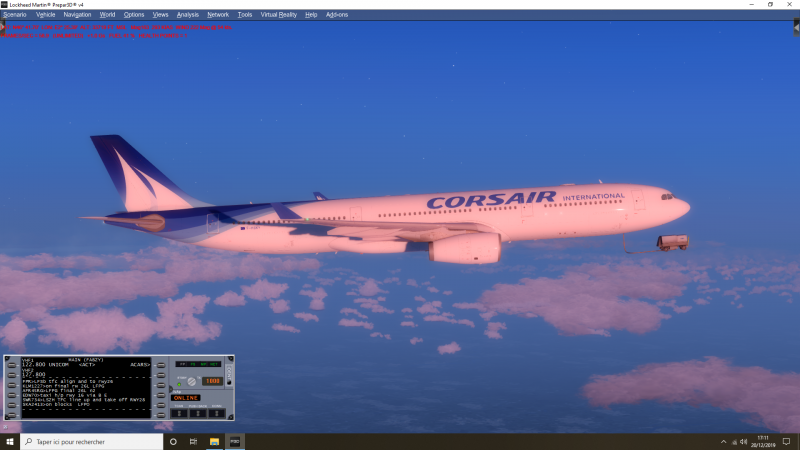Click right line key next to EDW70 message
The image size is (800, 450).
pyautogui.click(x=161, y=395)
